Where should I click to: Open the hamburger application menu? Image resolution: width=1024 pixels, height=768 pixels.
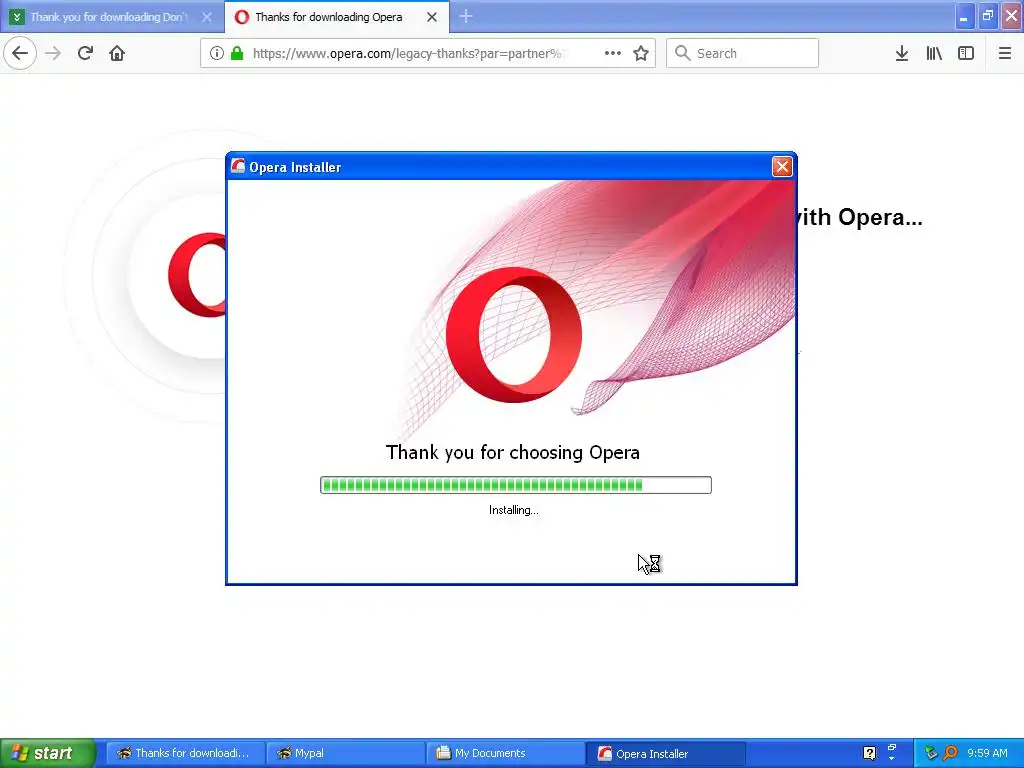pos(1005,53)
